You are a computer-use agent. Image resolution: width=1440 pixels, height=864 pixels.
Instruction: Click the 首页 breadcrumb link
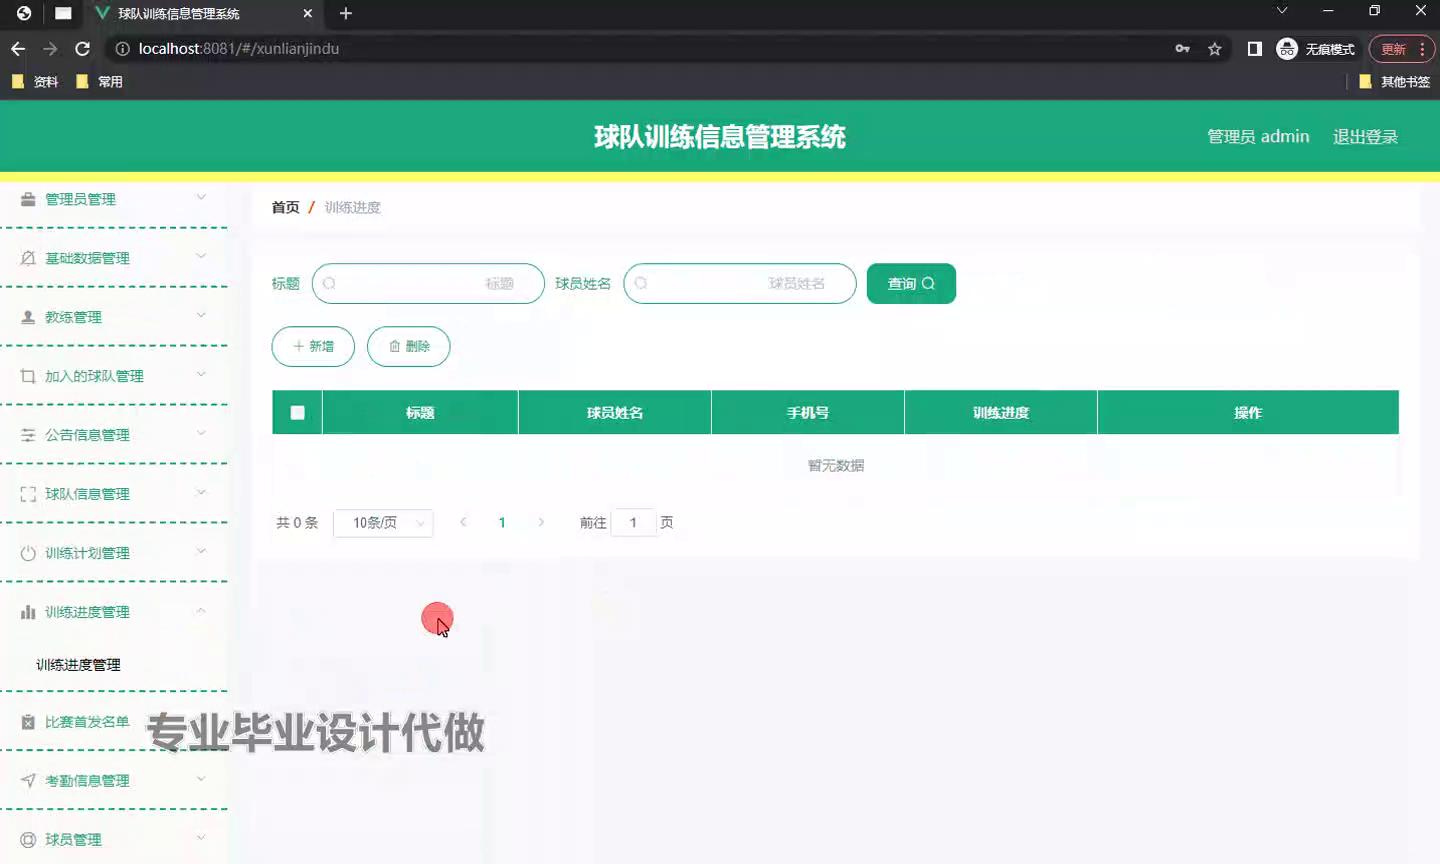point(285,207)
